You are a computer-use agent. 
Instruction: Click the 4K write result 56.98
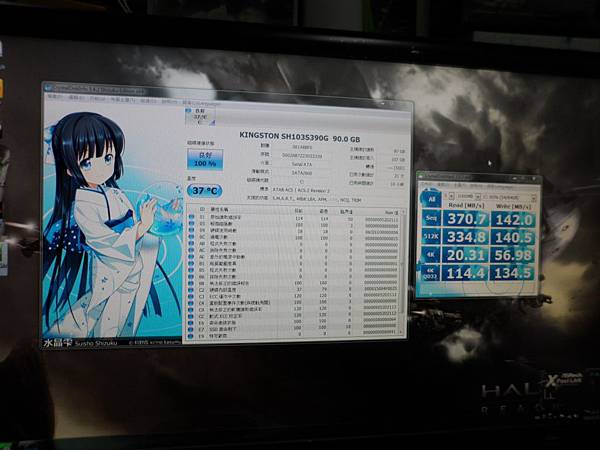(x=513, y=255)
